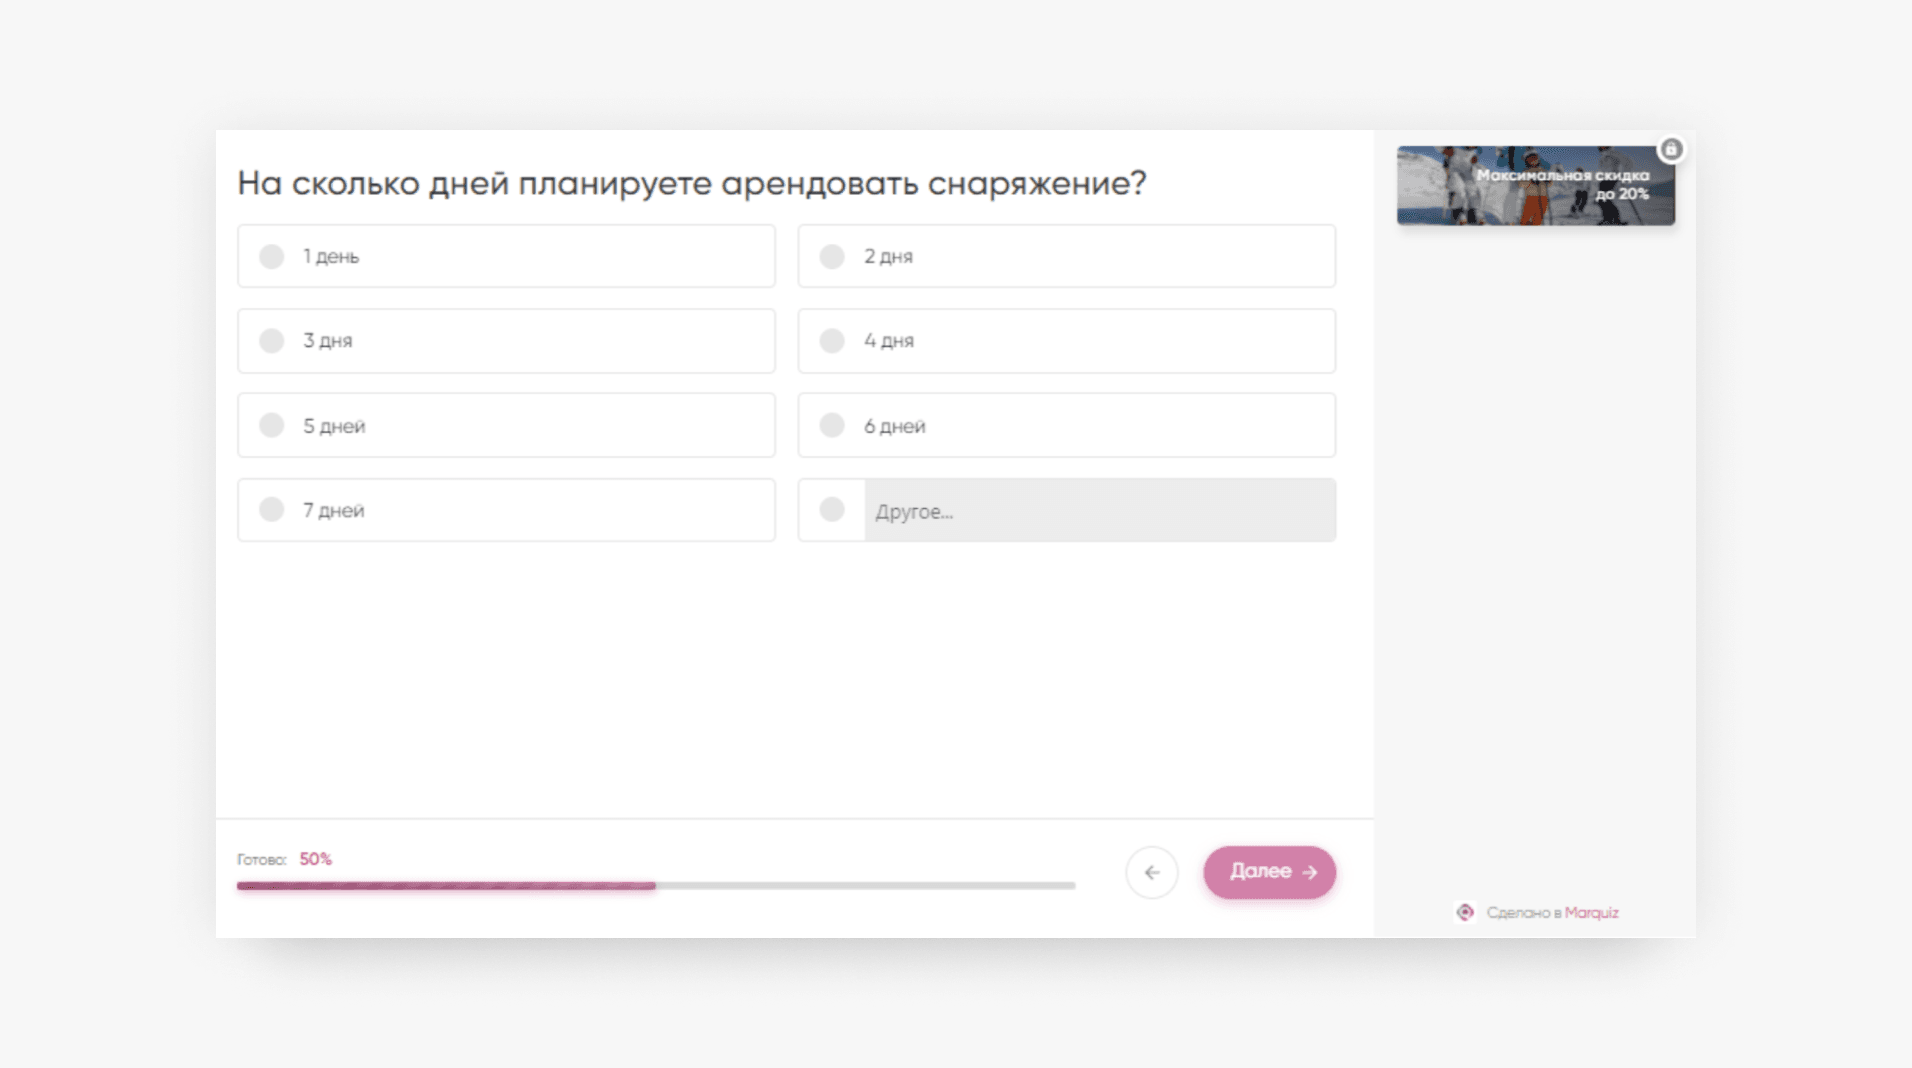Click the discount banner thumbnail
1912x1068 pixels.
[1535, 186]
